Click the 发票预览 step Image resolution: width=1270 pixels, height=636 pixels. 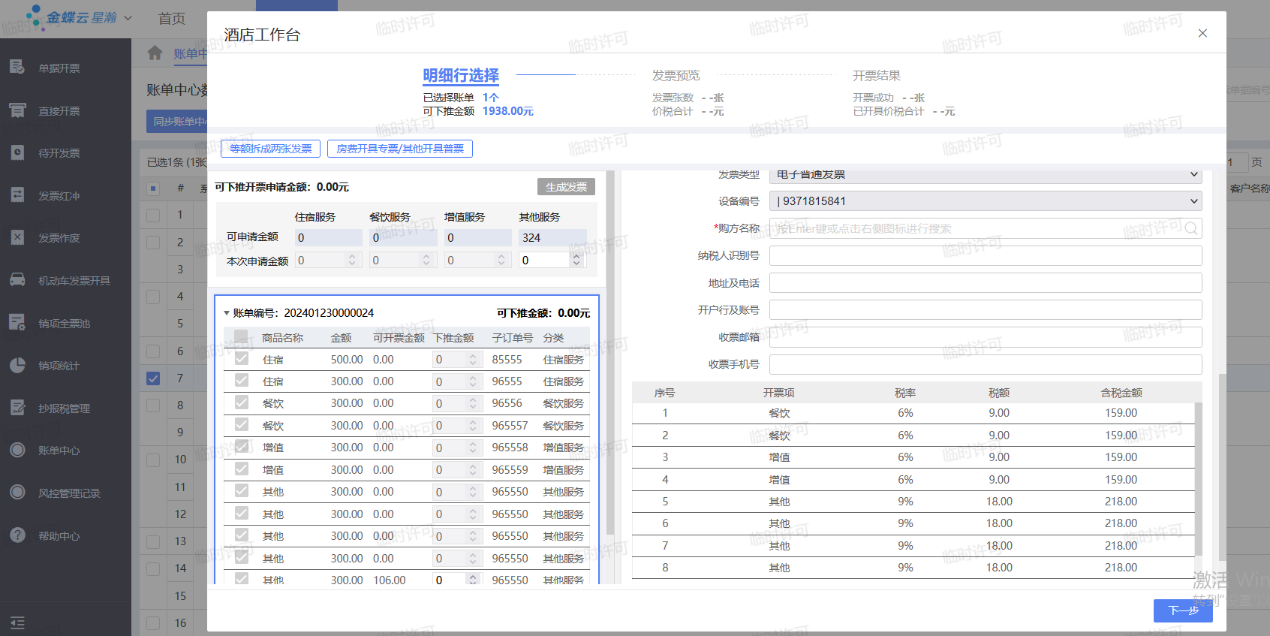tap(676, 75)
